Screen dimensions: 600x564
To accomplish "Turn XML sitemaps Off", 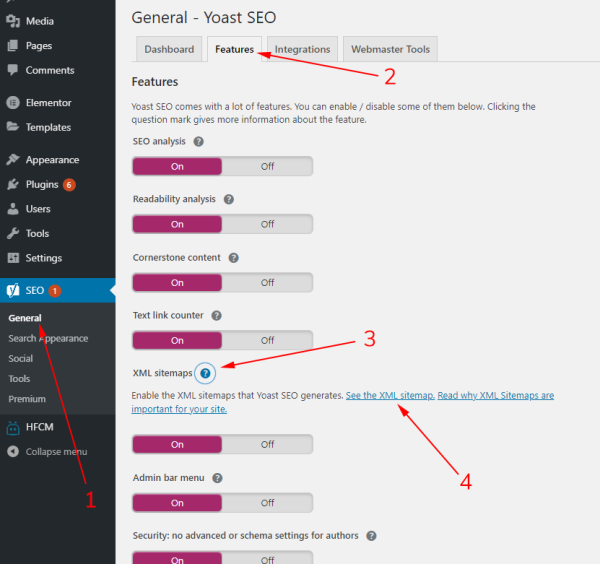I will point(267,445).
